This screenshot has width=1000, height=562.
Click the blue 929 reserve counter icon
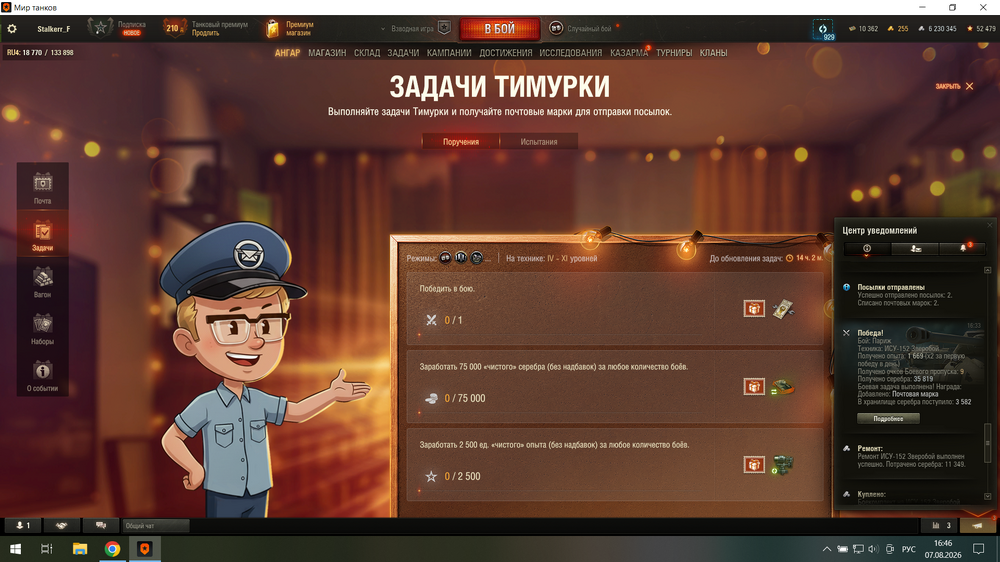pyautogui.click(x=823, y=29)
